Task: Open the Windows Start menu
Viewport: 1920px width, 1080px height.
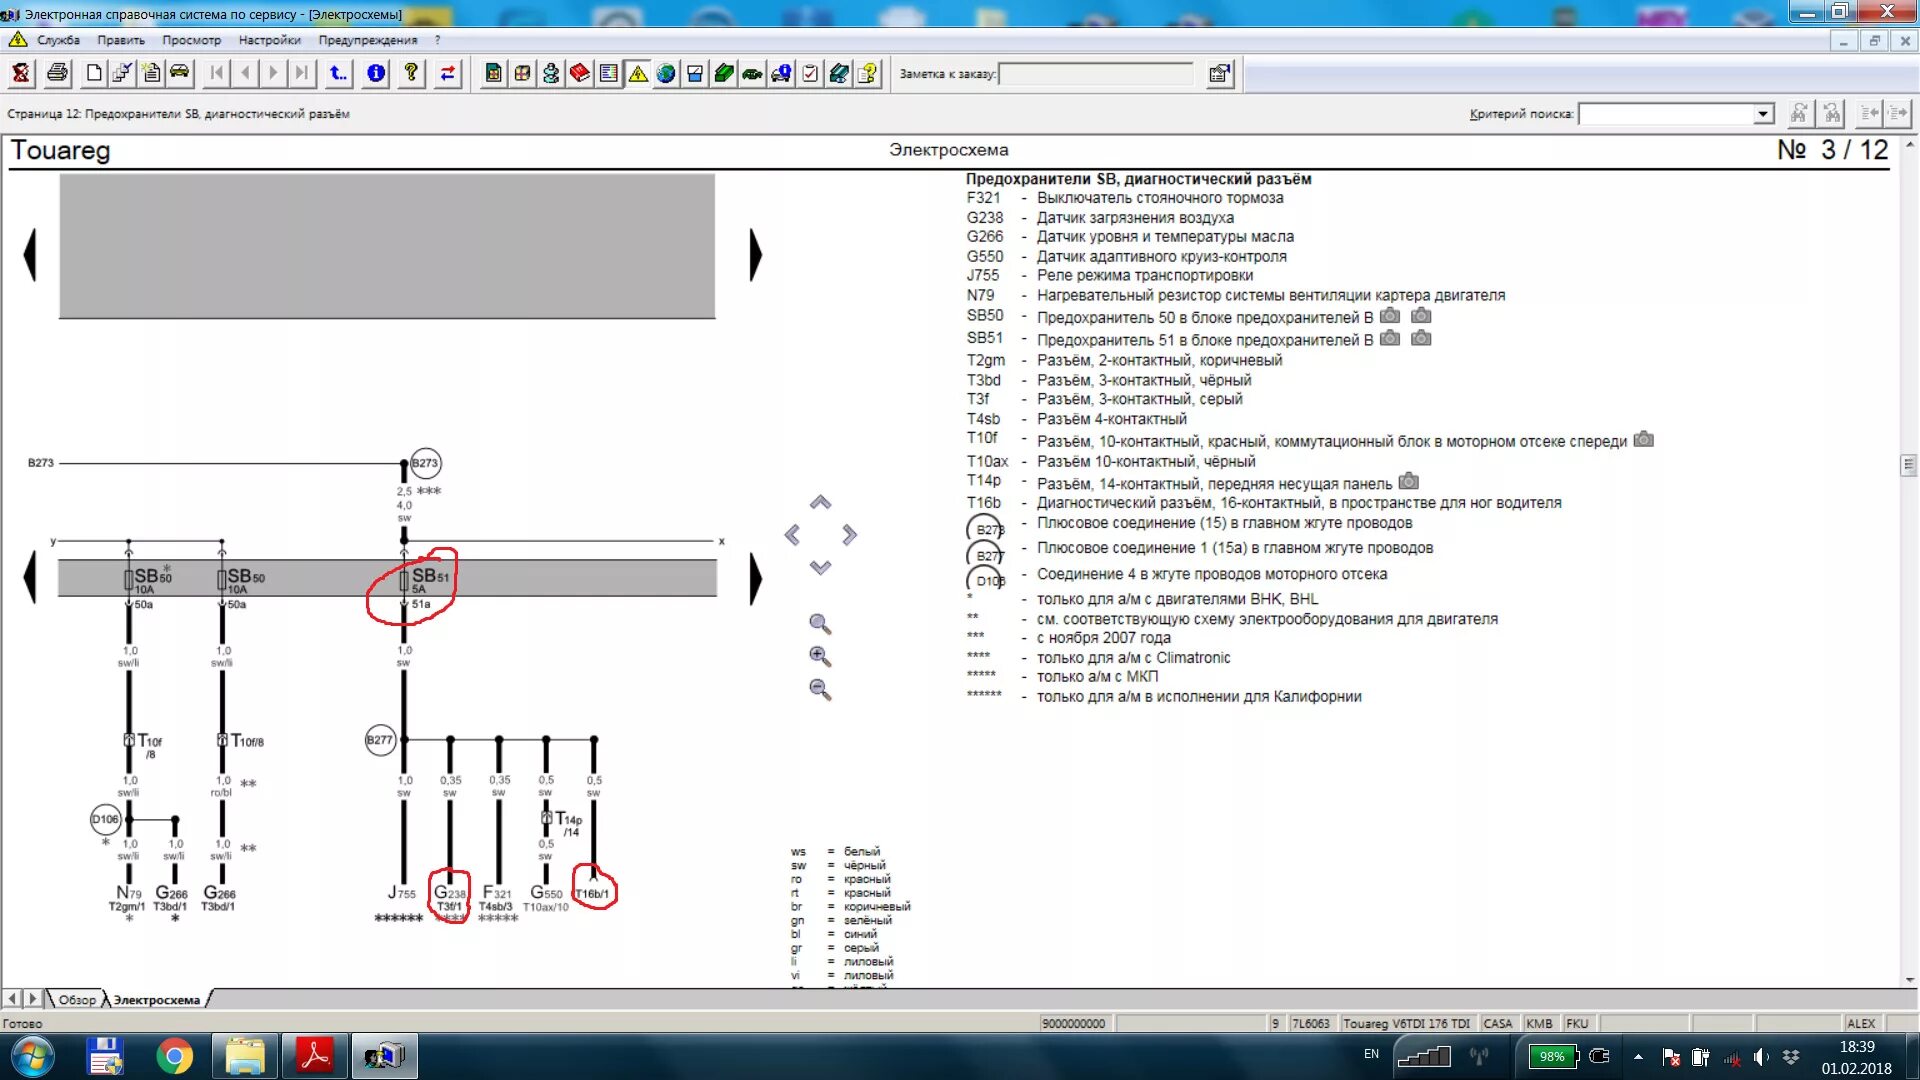Action: point(32,1056)
